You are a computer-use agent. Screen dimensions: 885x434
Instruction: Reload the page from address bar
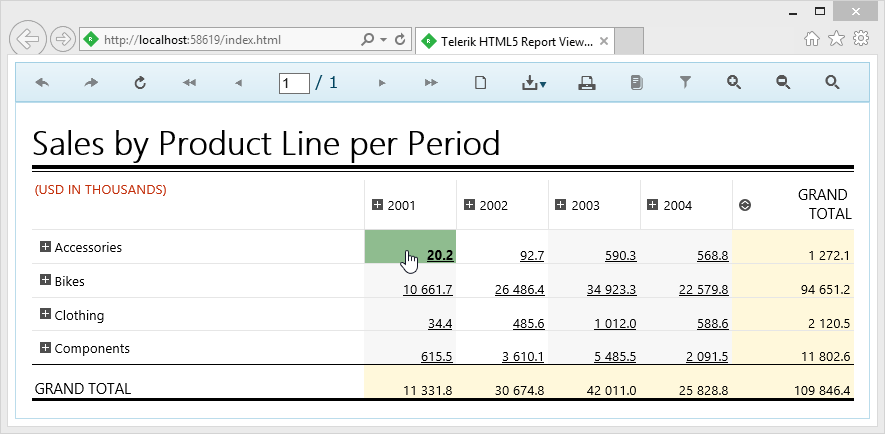[400, 40]
